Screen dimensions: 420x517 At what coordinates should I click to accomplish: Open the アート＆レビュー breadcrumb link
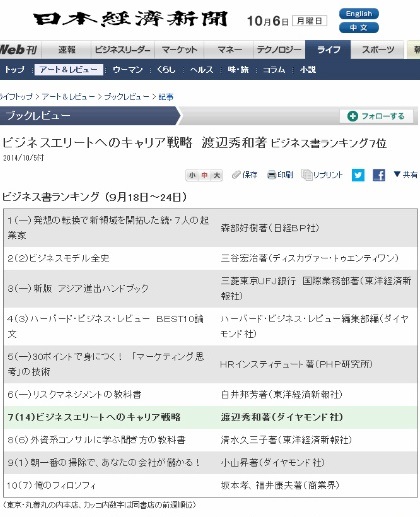(x=68, y=97)
